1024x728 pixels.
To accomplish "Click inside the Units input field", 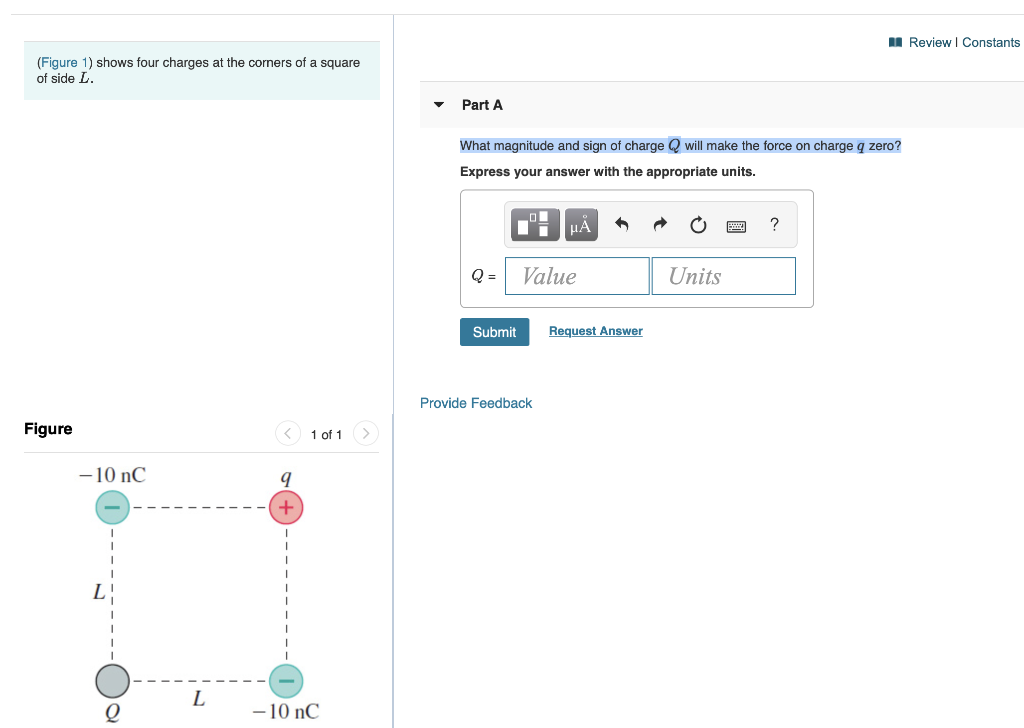I will pyautogui.click(x=723, y=276).
